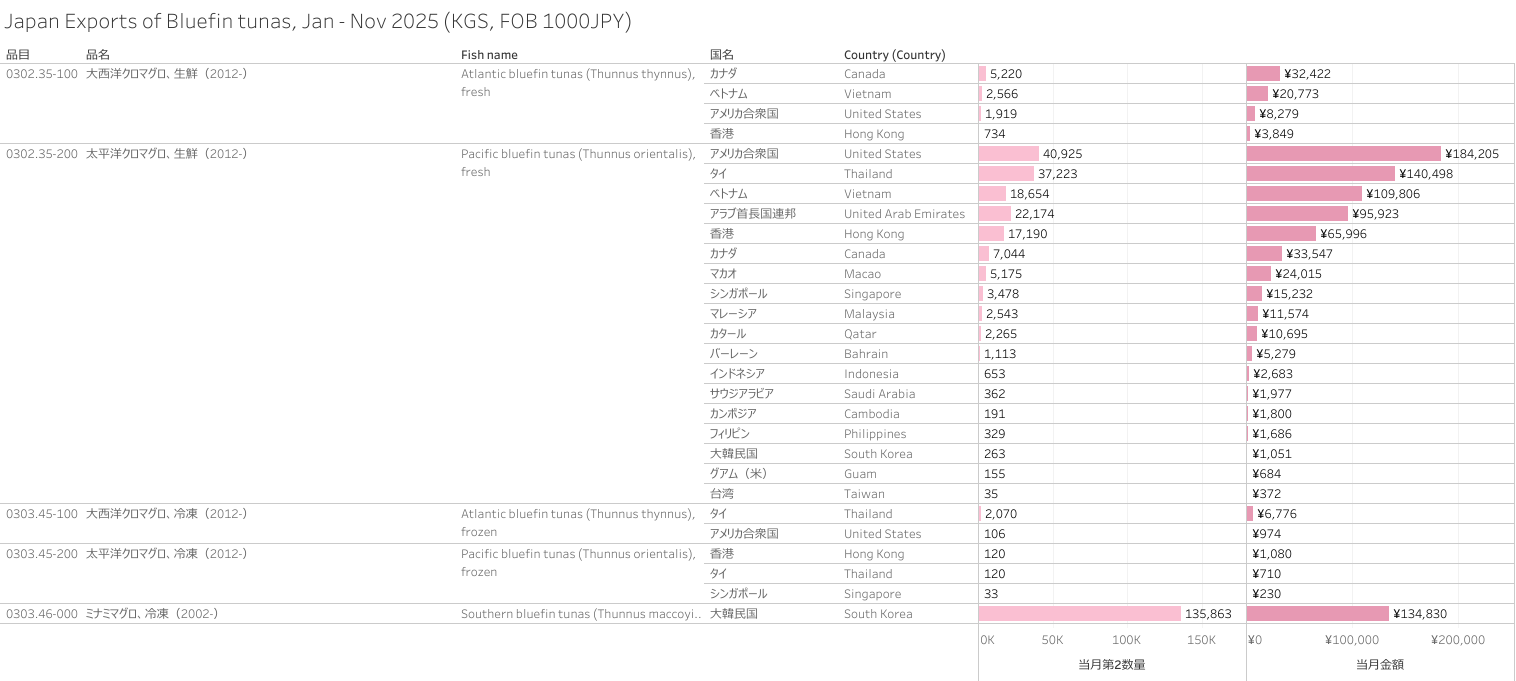This screenshot has width=1516, height=681.
Task: Select Vietnam's ¥109,806 value bar
Action: tap(1304, 194)
